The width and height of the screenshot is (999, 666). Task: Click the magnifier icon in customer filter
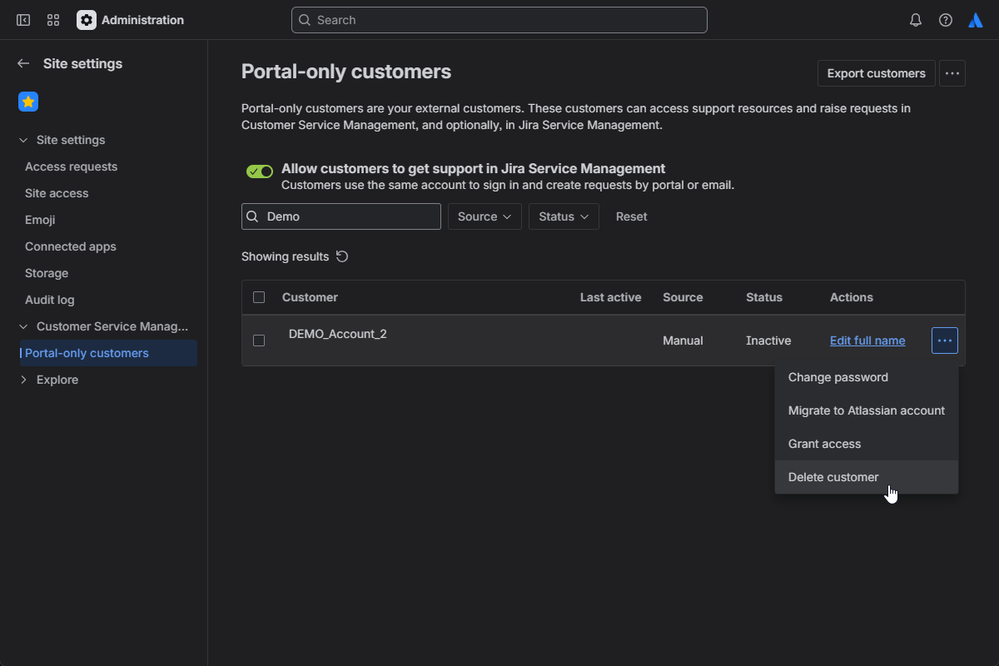252,217
